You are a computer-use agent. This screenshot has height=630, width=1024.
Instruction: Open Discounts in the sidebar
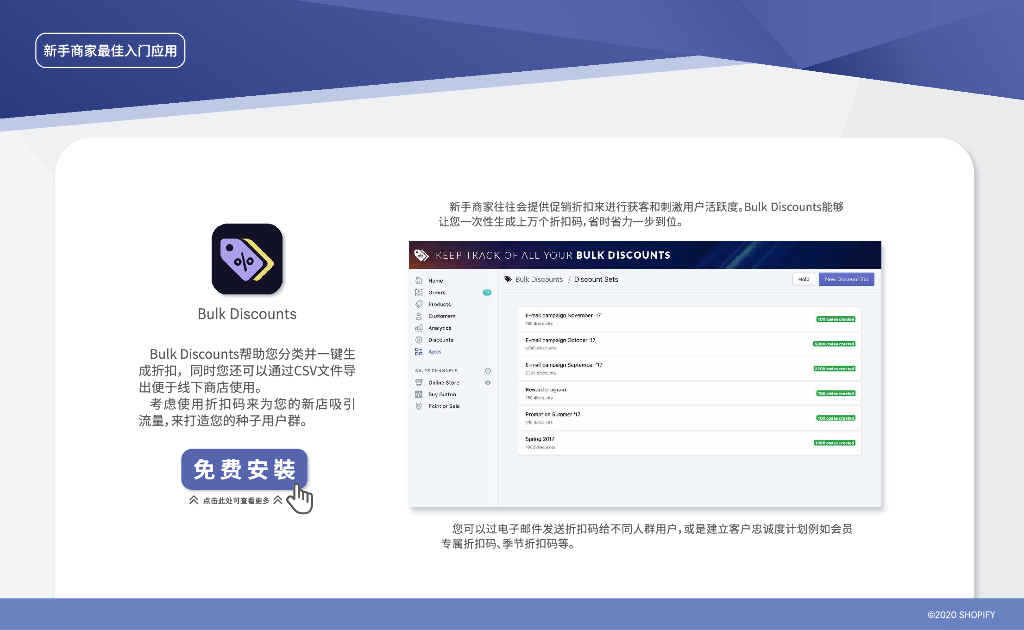click(x=441, y=339)
